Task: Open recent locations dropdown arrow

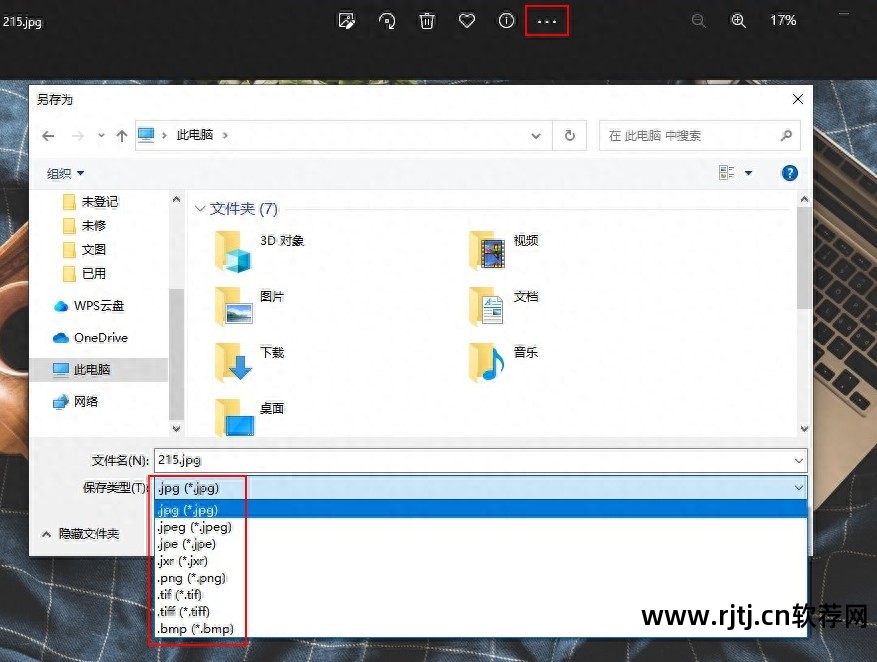Action: (x=101, y=136)
